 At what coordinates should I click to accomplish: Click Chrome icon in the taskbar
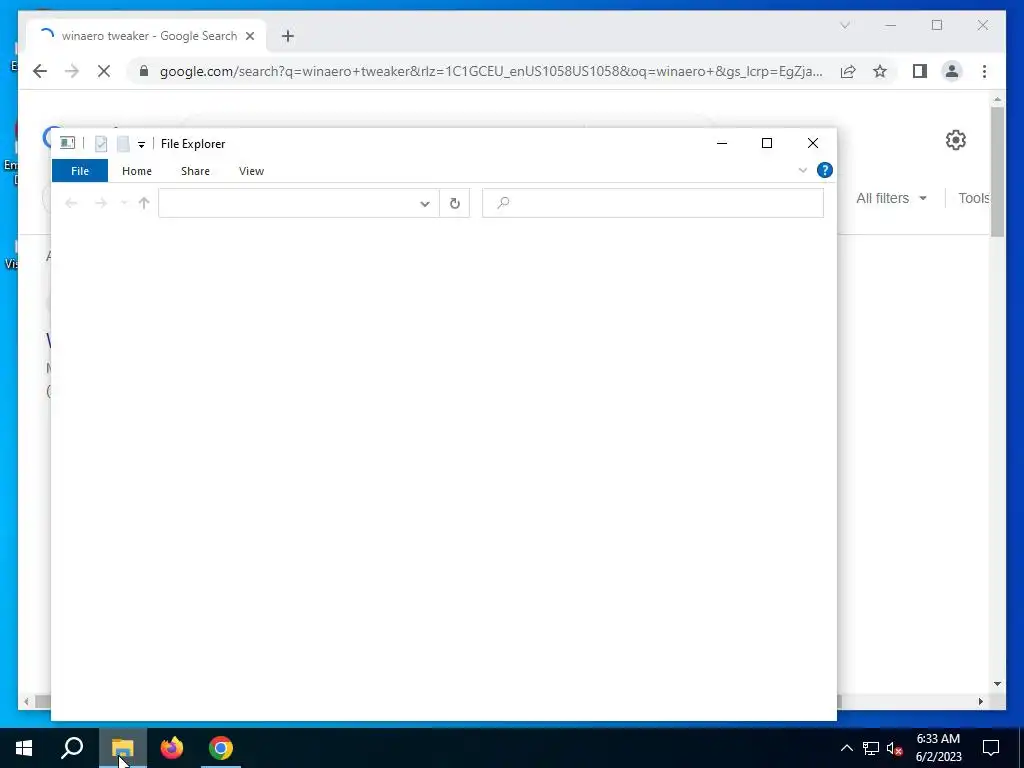click(221, 748)
